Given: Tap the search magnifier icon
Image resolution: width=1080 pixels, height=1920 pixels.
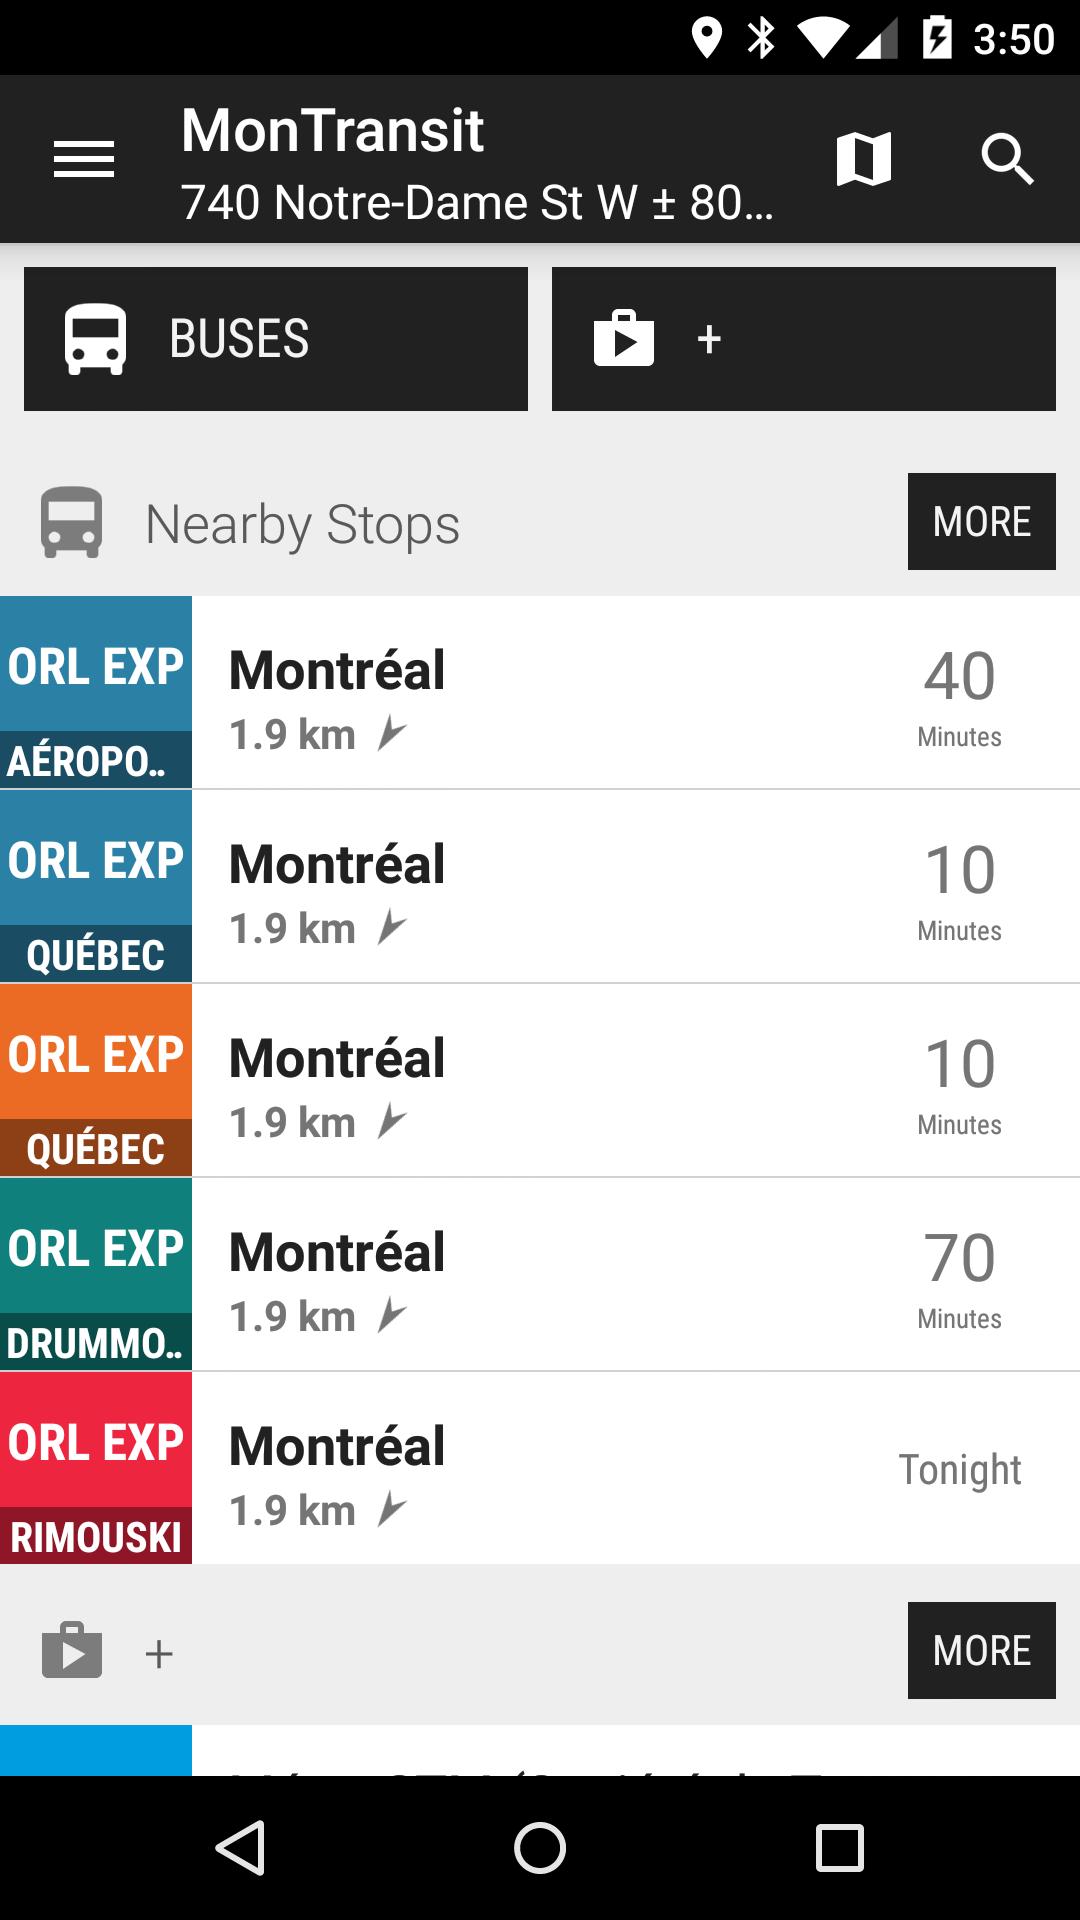Looking at the screenshot, I should 1007,159.
